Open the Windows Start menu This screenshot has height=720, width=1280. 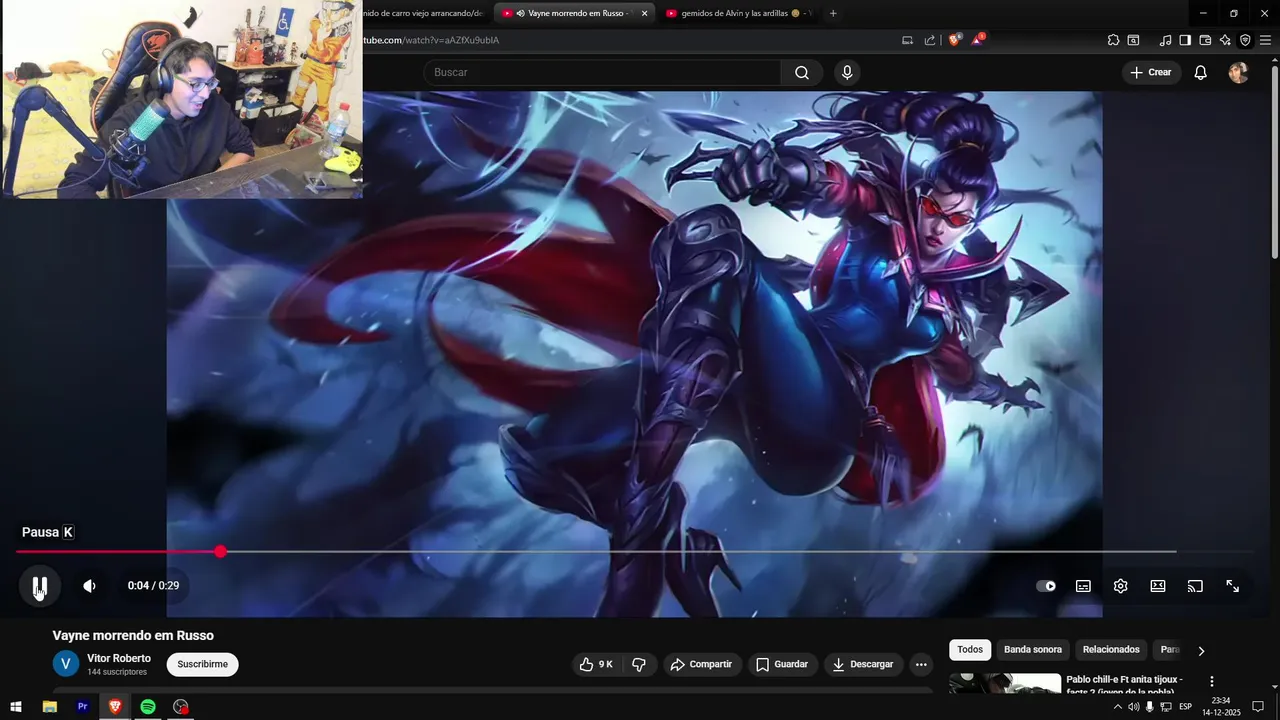point(16,707)
